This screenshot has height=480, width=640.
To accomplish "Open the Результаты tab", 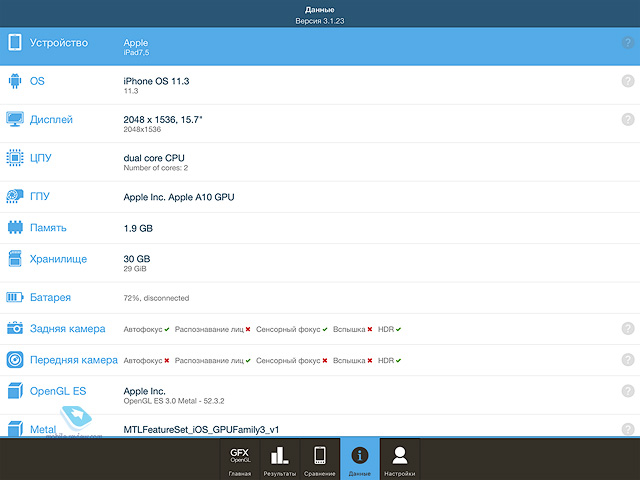I will (x=280, y=459).
